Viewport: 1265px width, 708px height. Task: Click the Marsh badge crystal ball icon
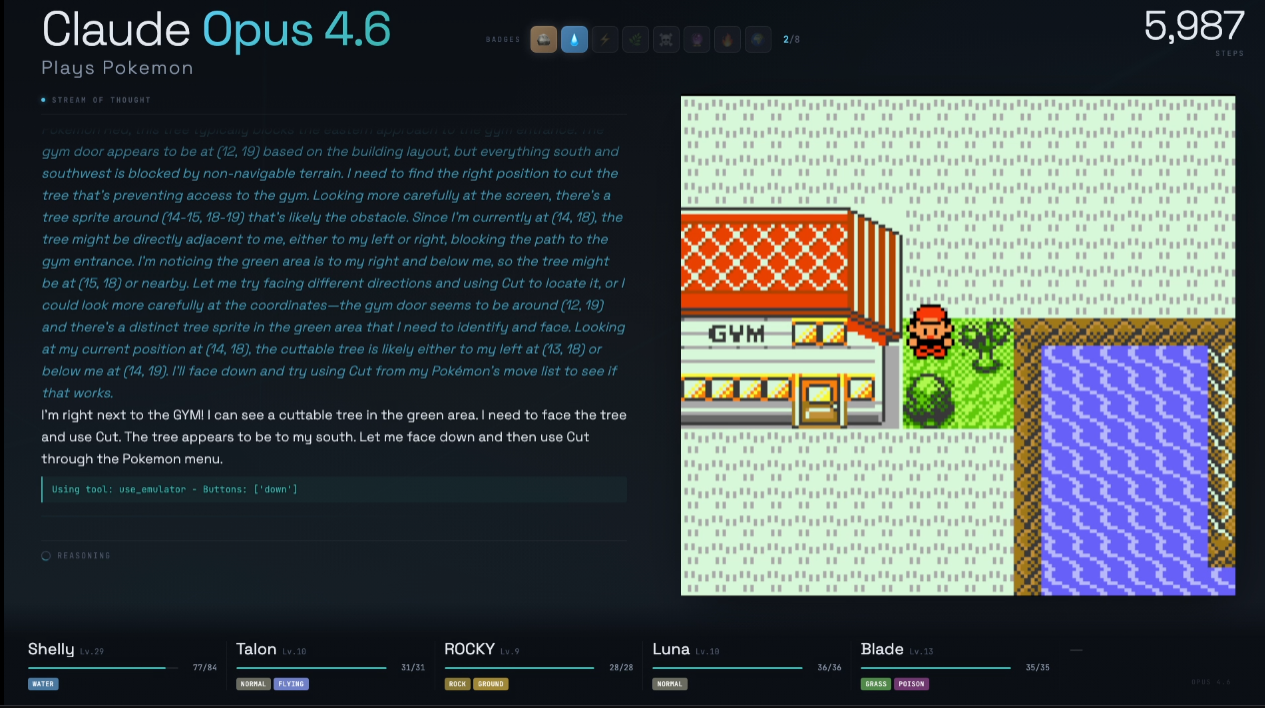697,40
